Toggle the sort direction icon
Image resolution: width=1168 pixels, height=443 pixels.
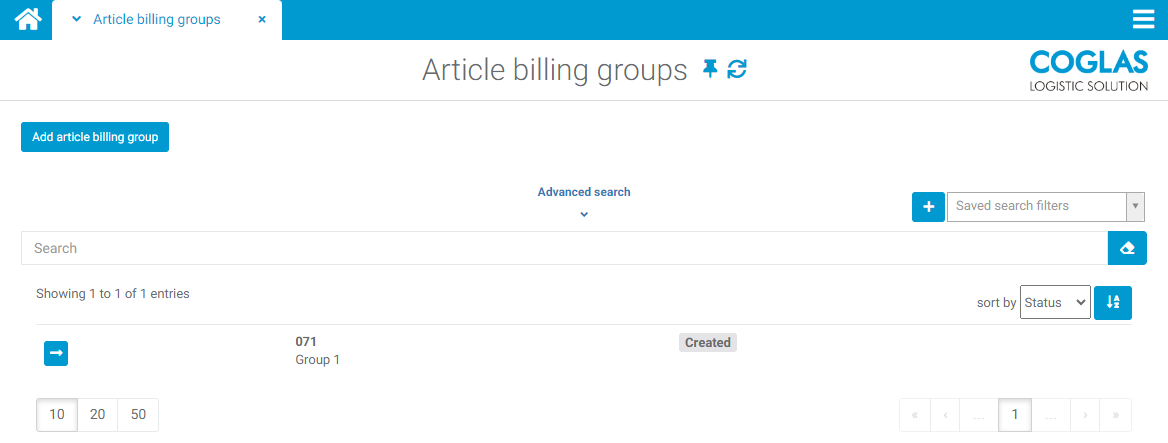pos(1113,302)
